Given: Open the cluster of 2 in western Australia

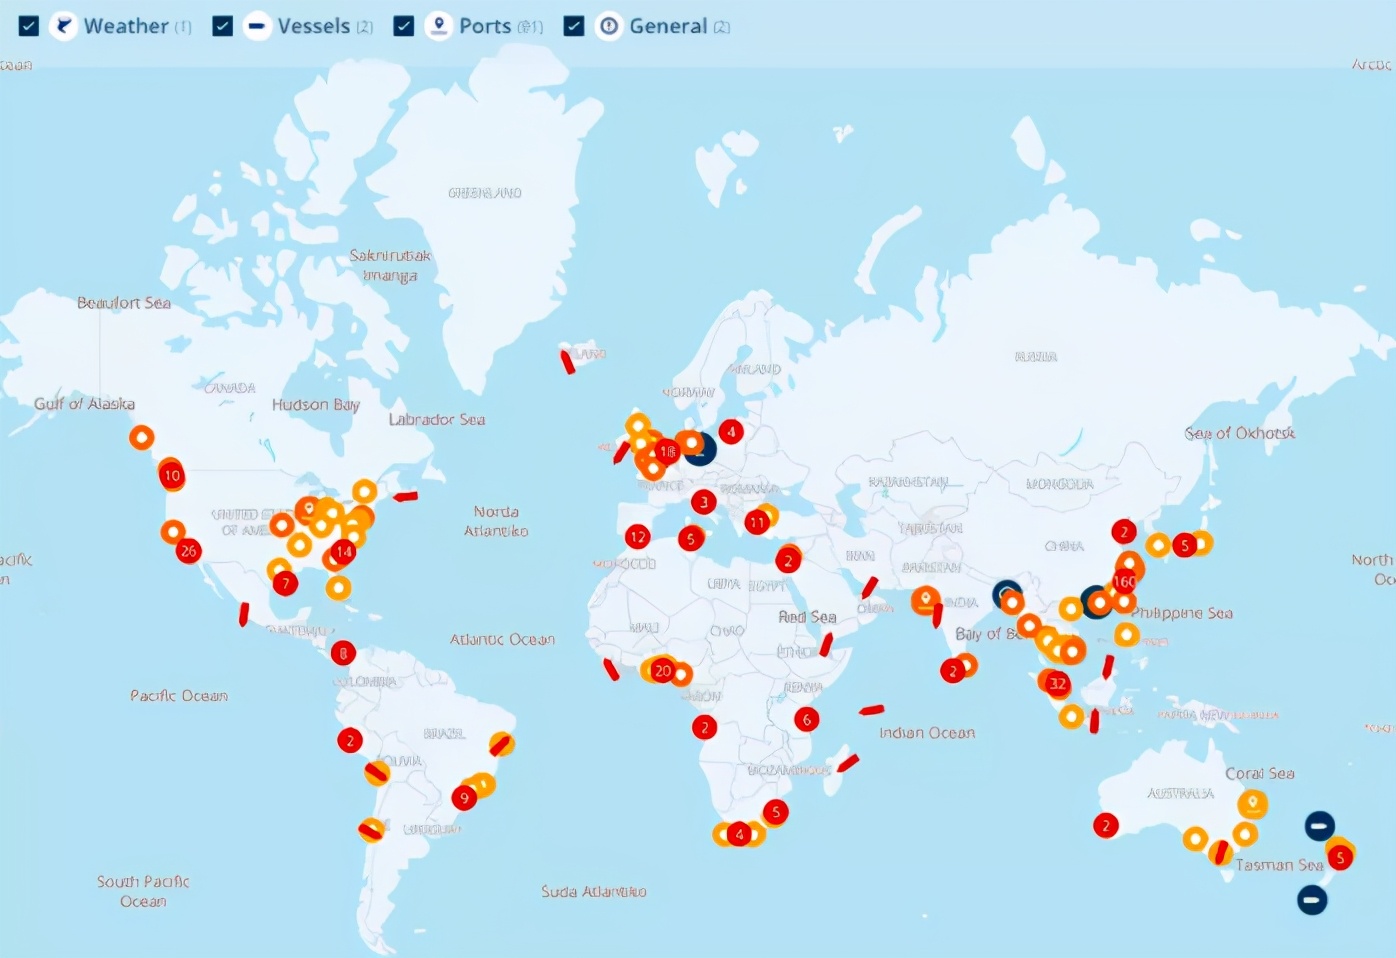Looking at the screenshot, I should 1106,825.
